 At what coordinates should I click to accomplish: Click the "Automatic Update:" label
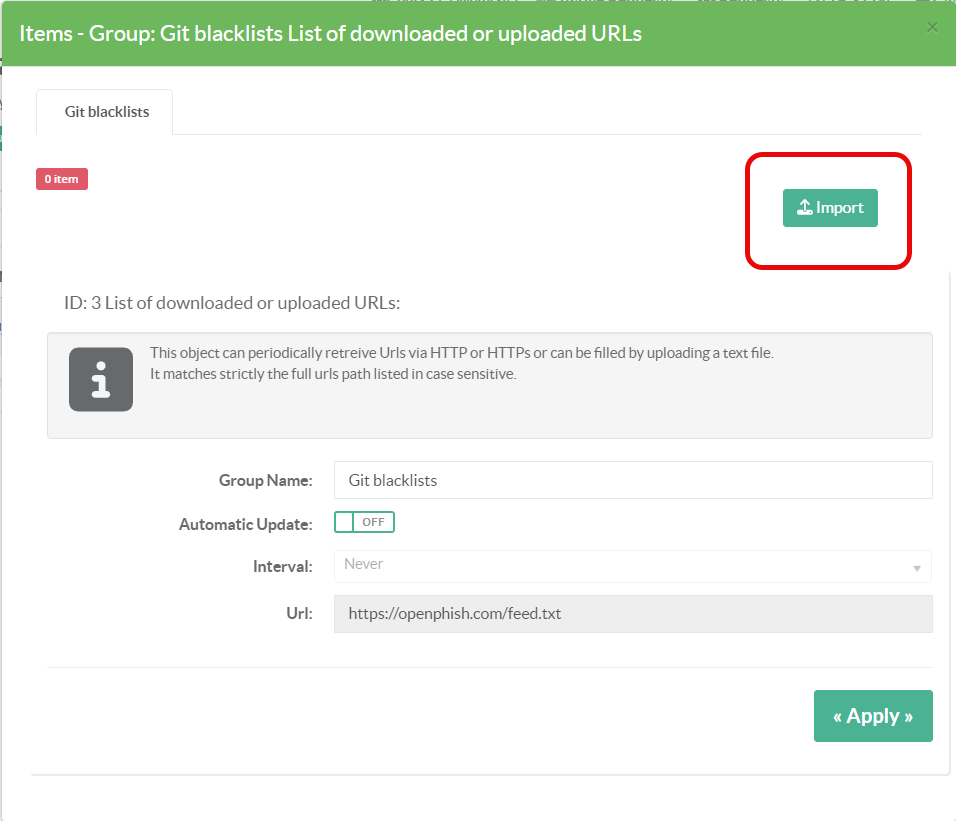point(245,524)
